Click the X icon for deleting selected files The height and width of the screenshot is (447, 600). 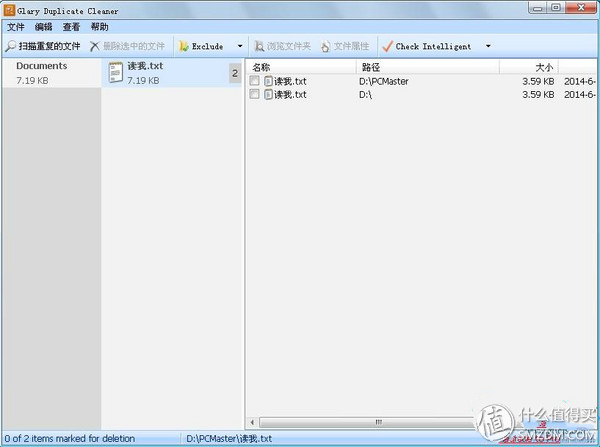(x=95, y=46)
